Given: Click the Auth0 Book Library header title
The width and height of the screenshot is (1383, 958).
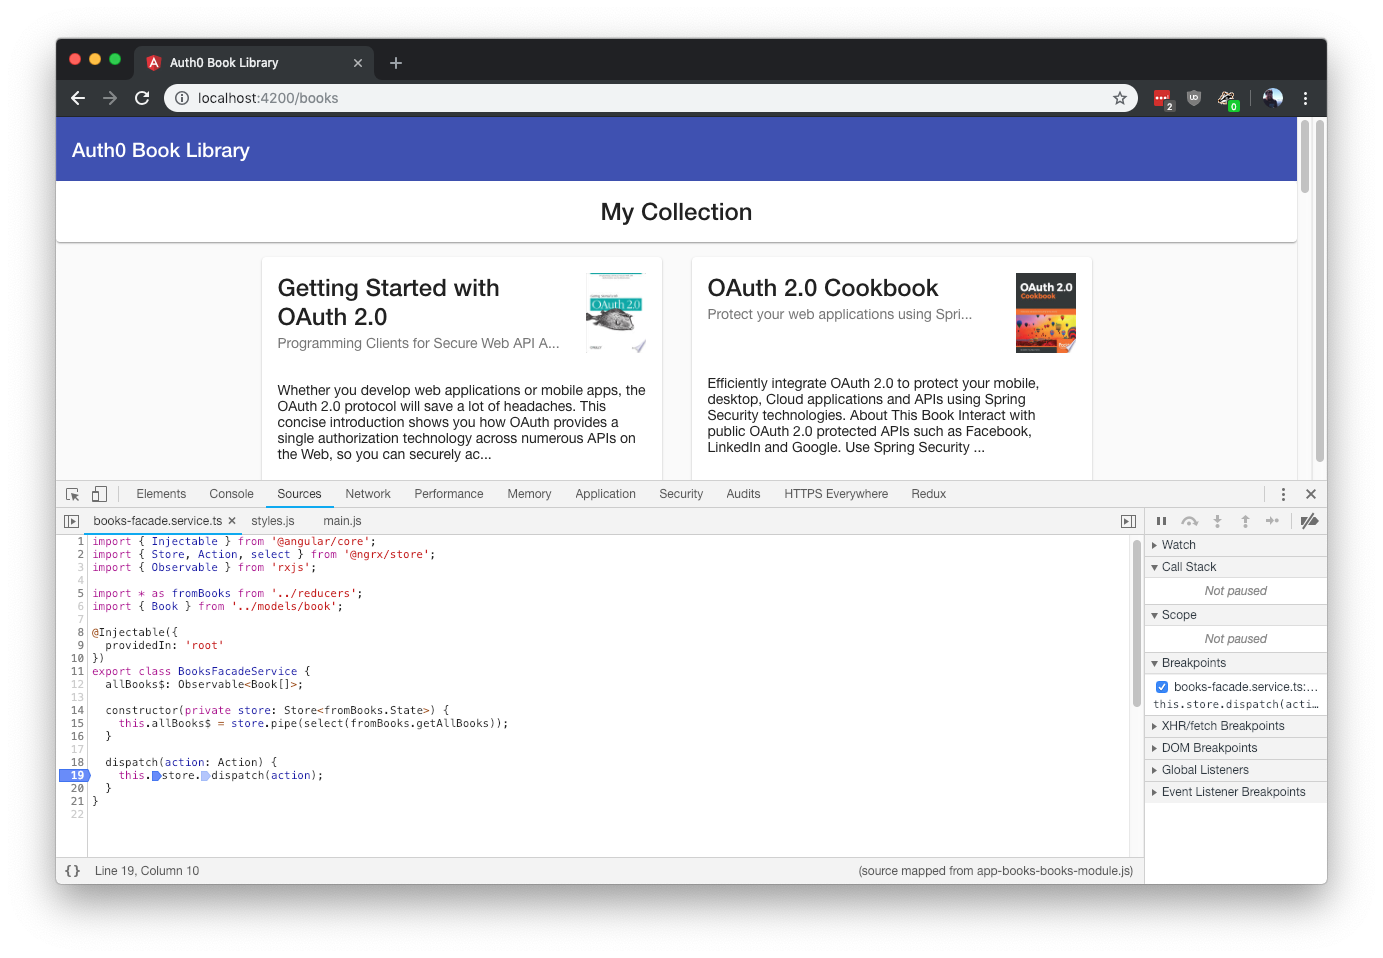Looking at the screenshot, I should [x=161, y=150].
